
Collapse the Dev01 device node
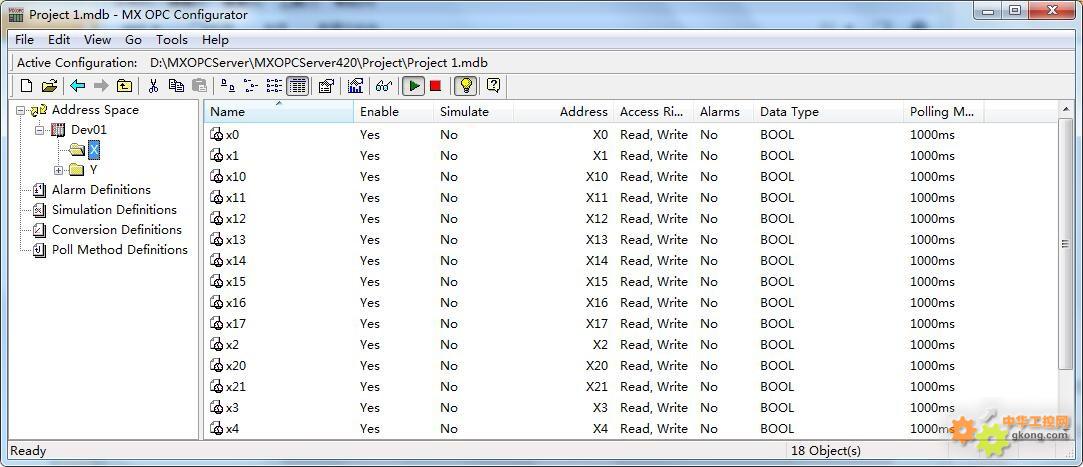(40, 130)
